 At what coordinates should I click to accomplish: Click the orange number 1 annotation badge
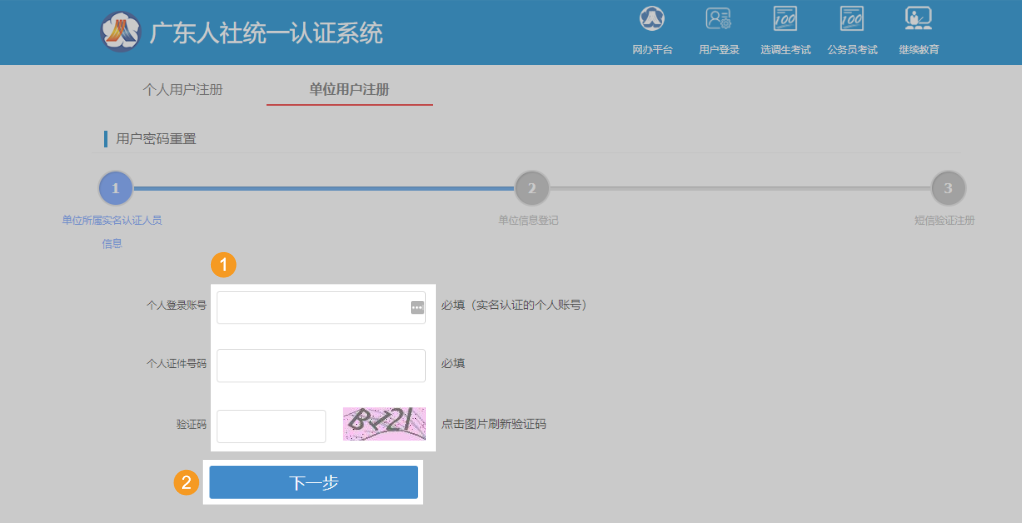pos(226,265)
